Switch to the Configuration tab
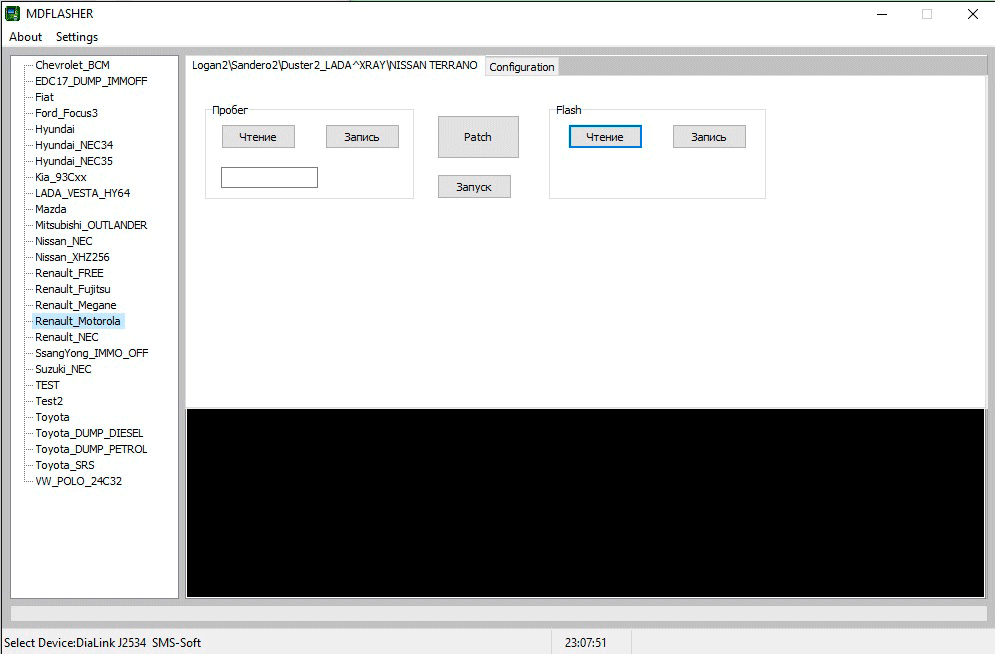The height and width of the screenshot is (654, 998). click(x=521, y=67)
